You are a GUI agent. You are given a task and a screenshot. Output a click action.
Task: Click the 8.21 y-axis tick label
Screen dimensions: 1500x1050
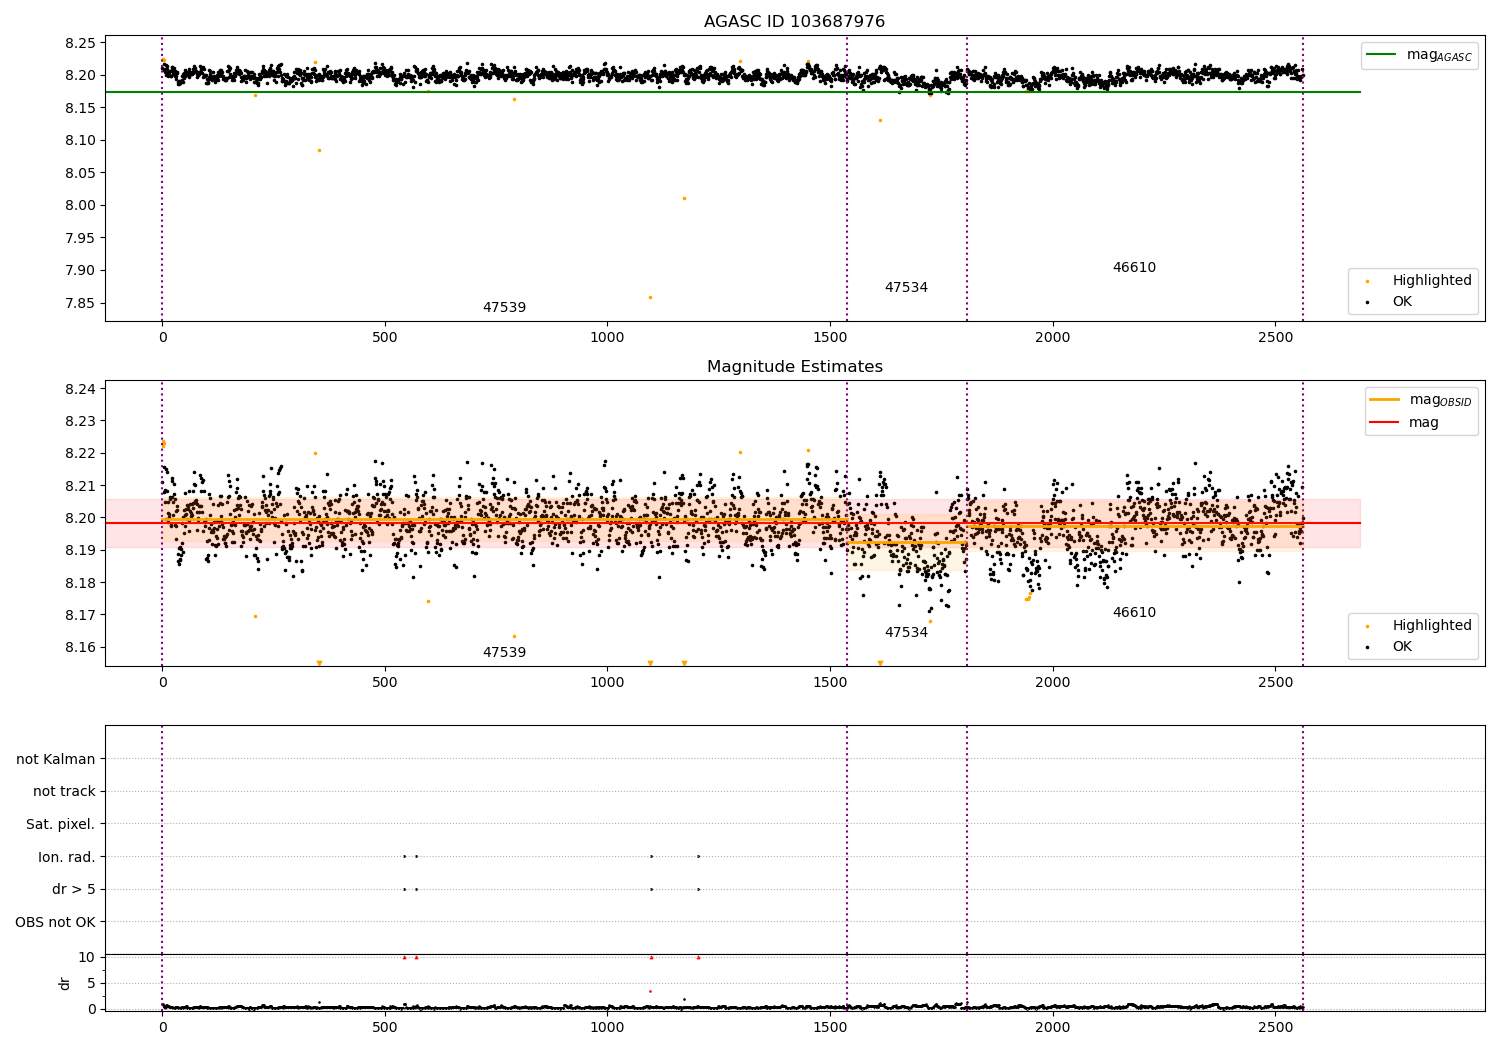pos(80,486)
